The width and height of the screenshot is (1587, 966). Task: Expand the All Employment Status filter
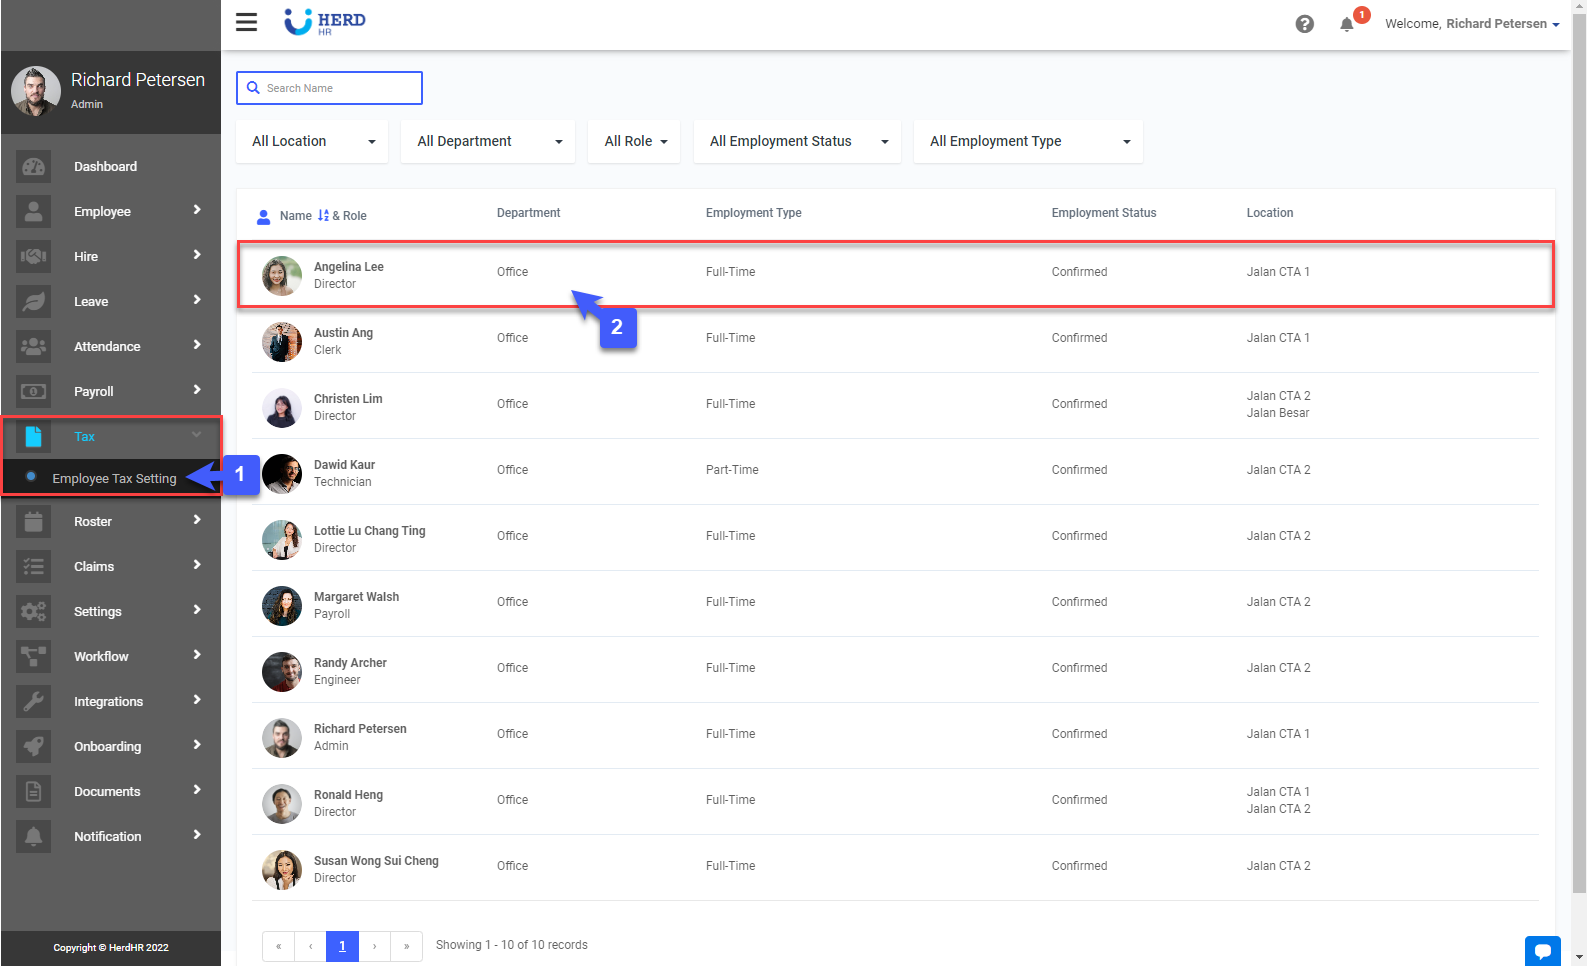797,142
